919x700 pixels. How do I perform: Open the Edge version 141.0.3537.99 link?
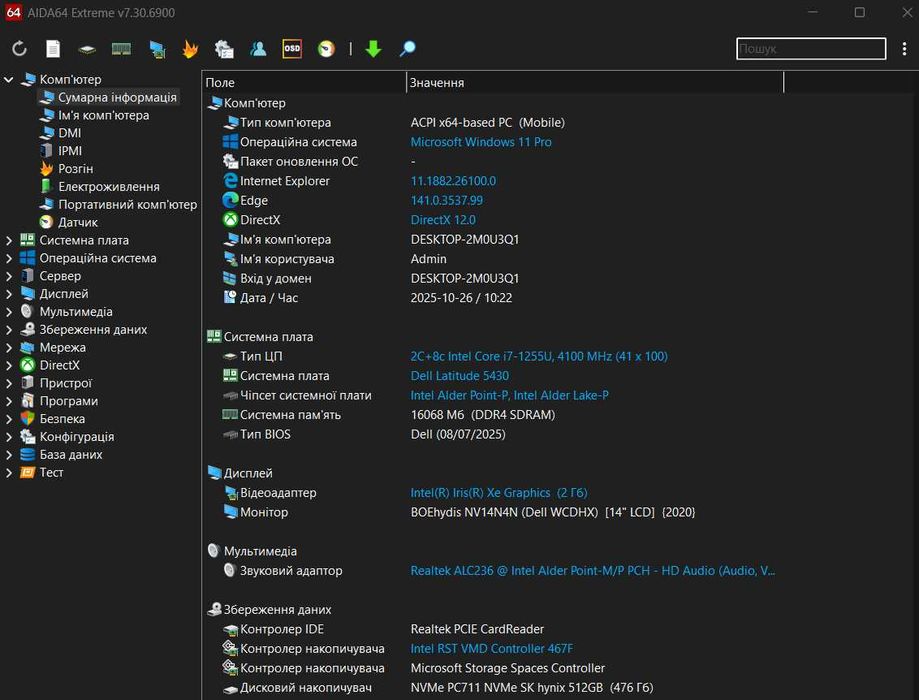[x=447, y=201]
